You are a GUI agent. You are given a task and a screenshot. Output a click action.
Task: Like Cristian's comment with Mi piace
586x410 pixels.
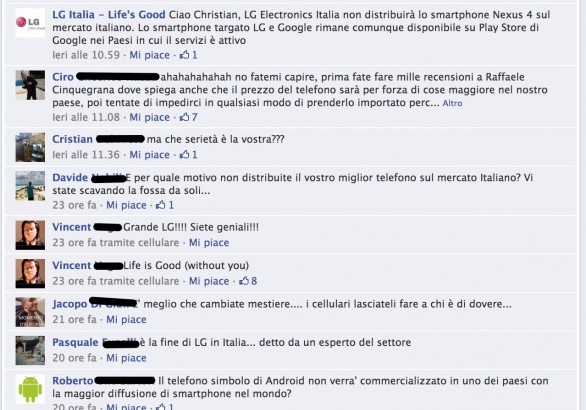(149, 154)
